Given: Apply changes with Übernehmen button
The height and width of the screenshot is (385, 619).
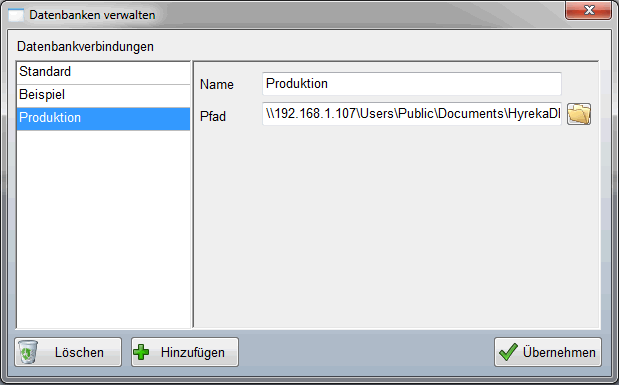Looking at the screenshot, I should click(548, 352).
